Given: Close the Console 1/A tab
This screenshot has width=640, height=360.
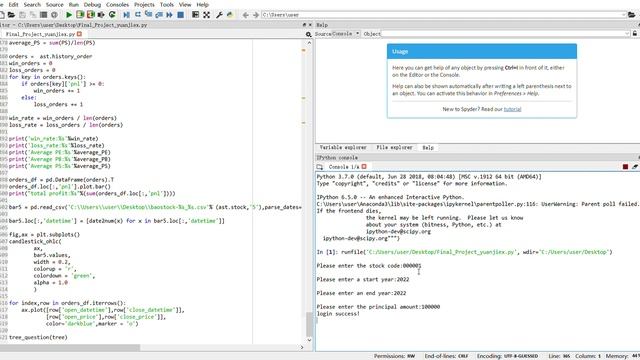Looking at the screenshot, I should [364, 167].
